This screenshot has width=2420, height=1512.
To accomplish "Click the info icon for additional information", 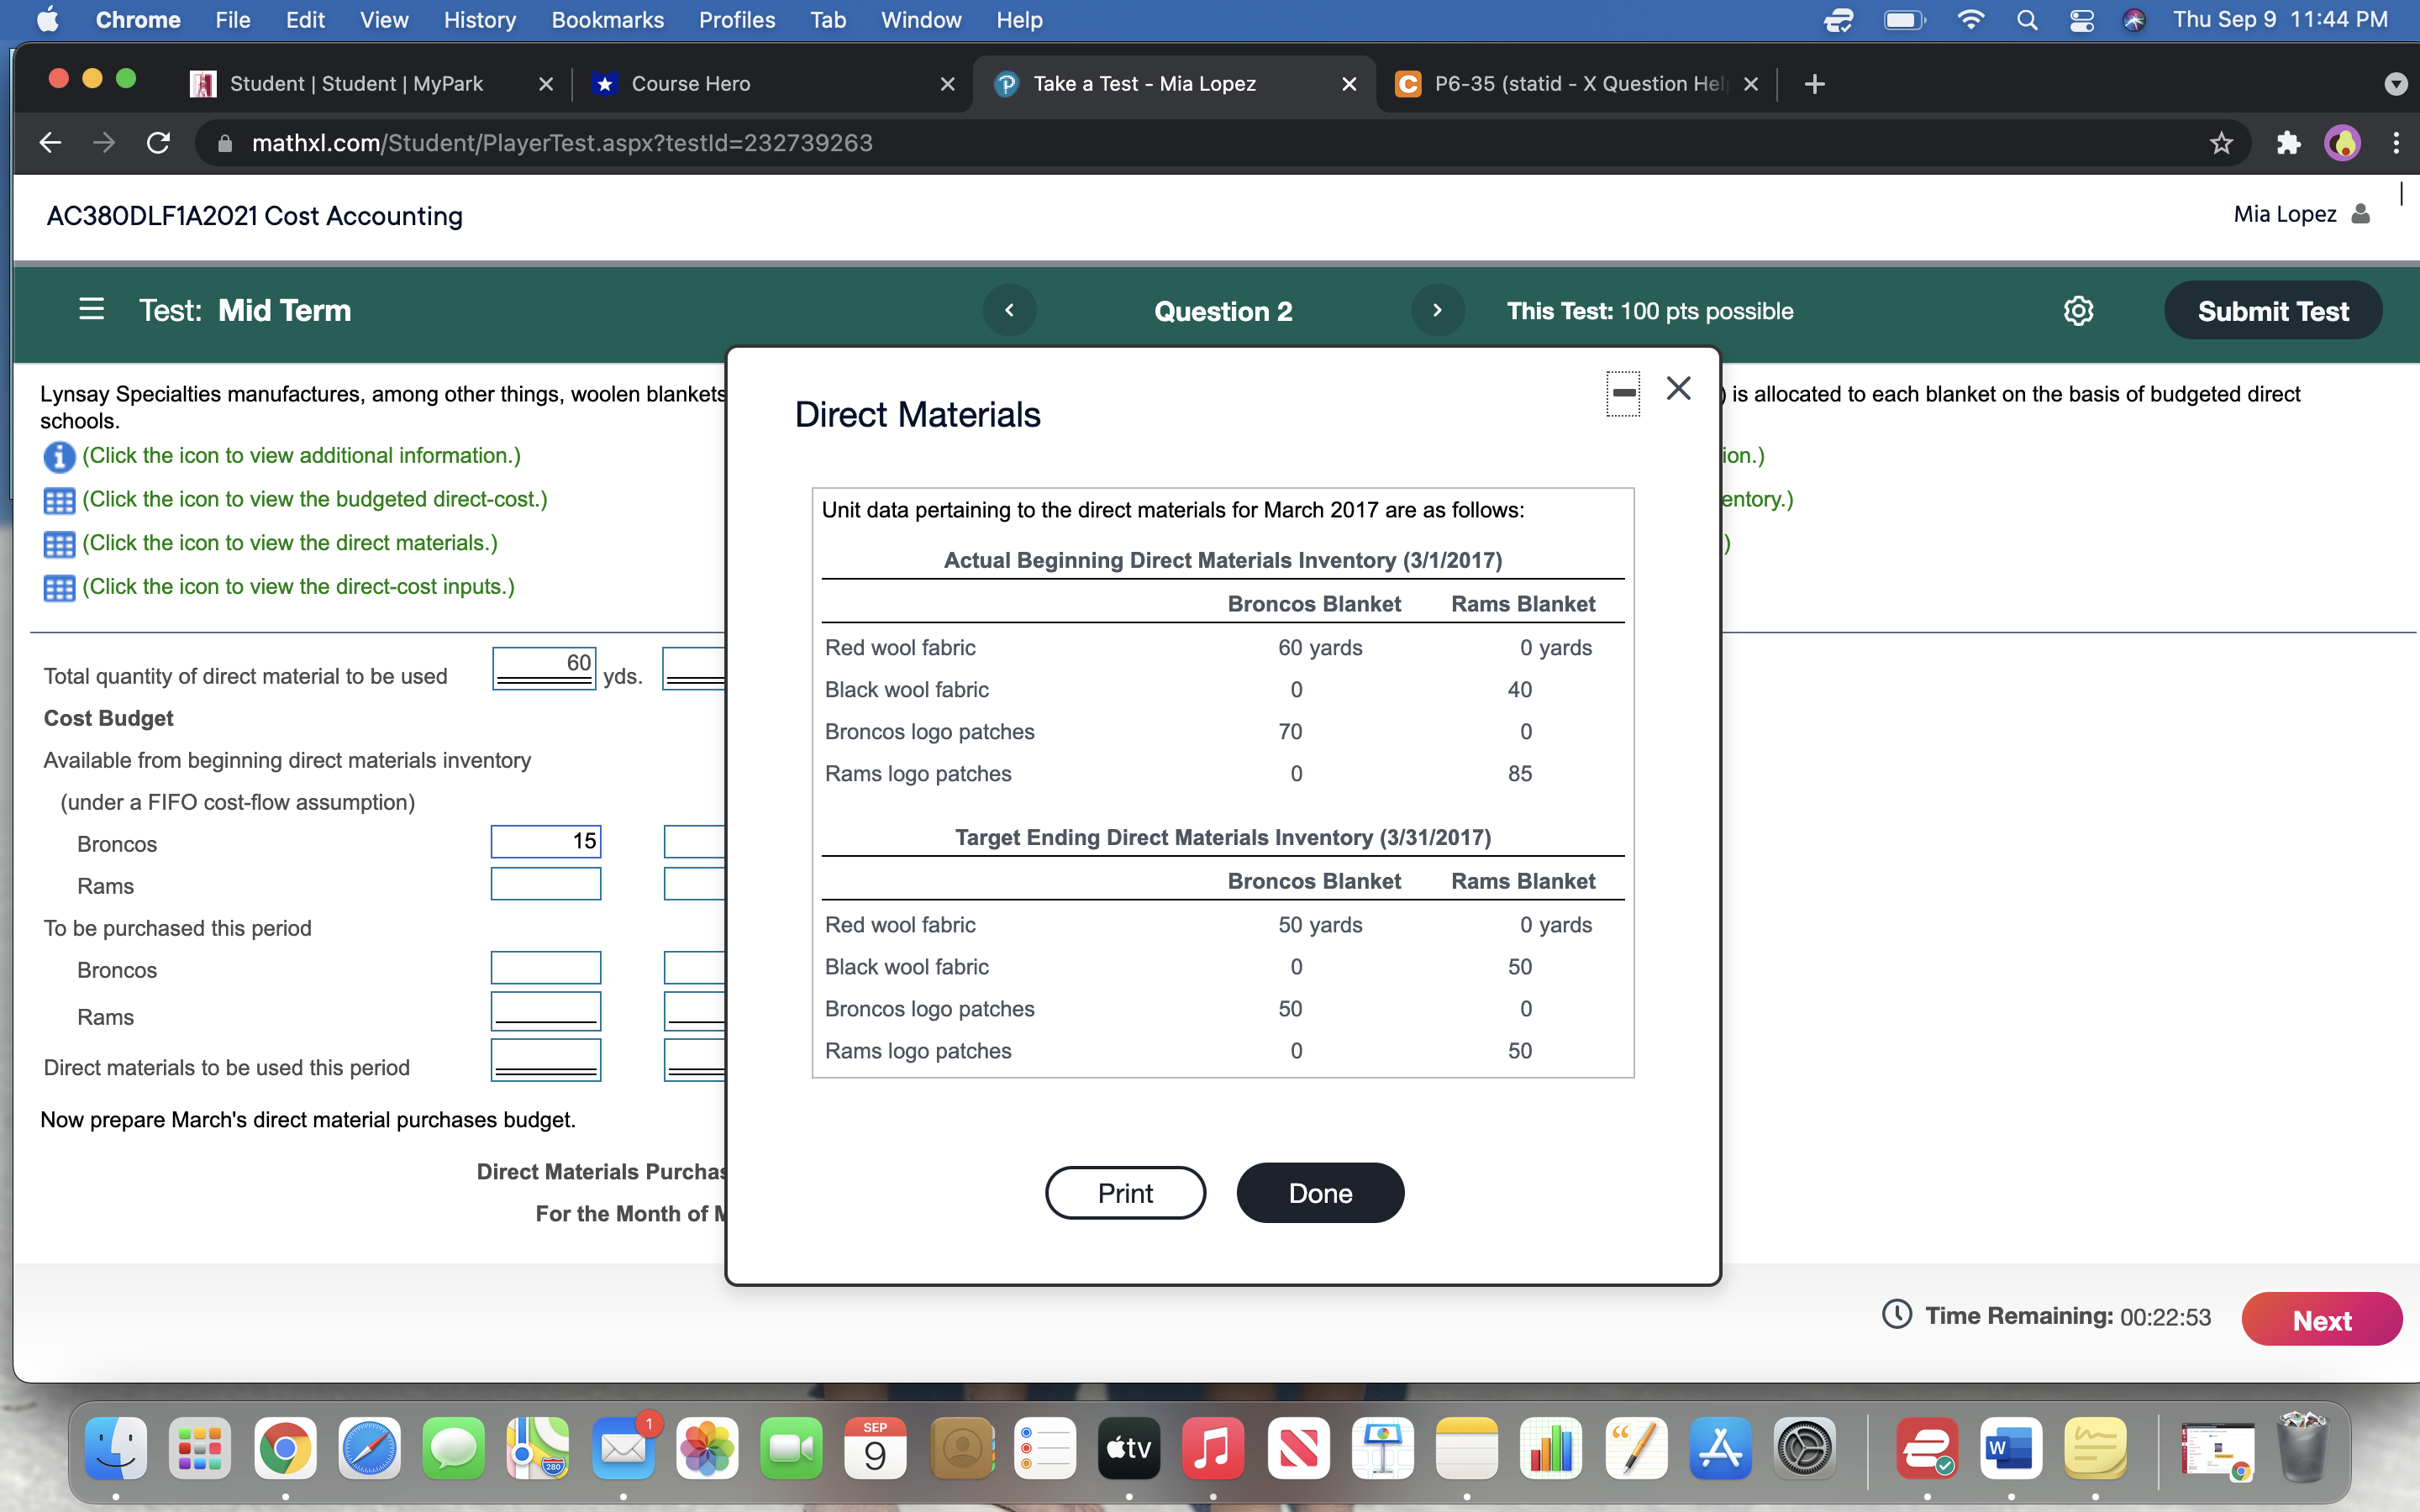I will [x=59, y=456].
